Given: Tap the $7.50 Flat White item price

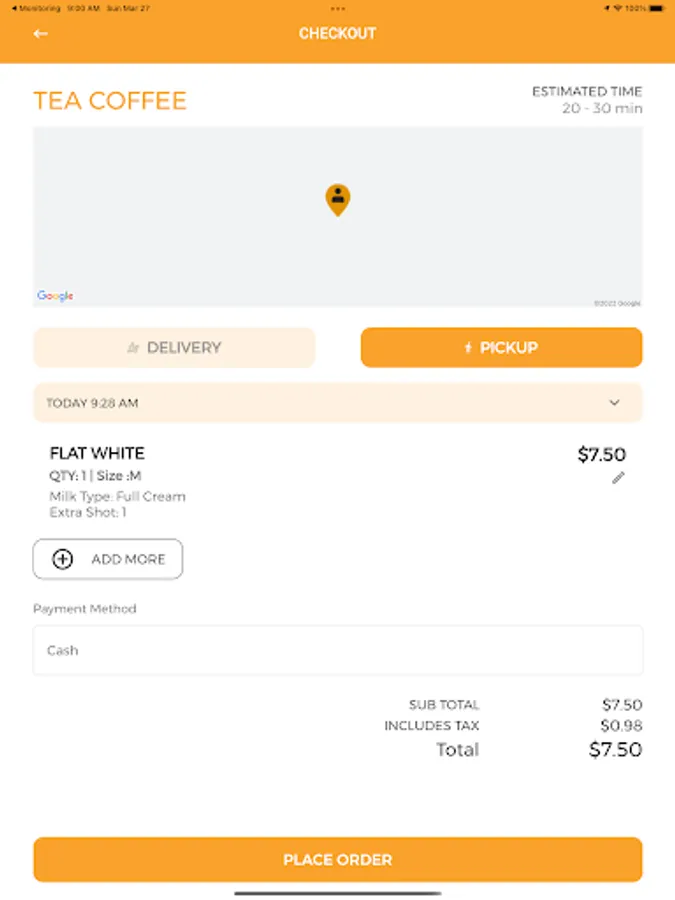Looking at the screenshot, I should pos(601,455).
